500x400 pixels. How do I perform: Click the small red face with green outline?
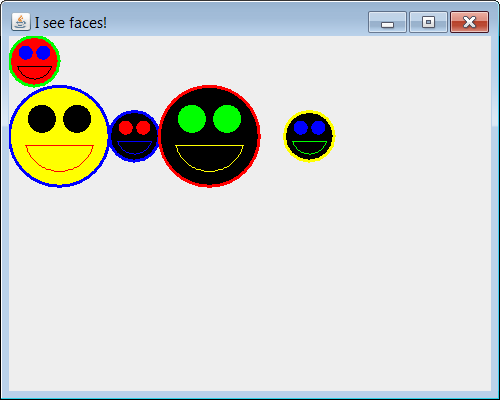point(35,61)
